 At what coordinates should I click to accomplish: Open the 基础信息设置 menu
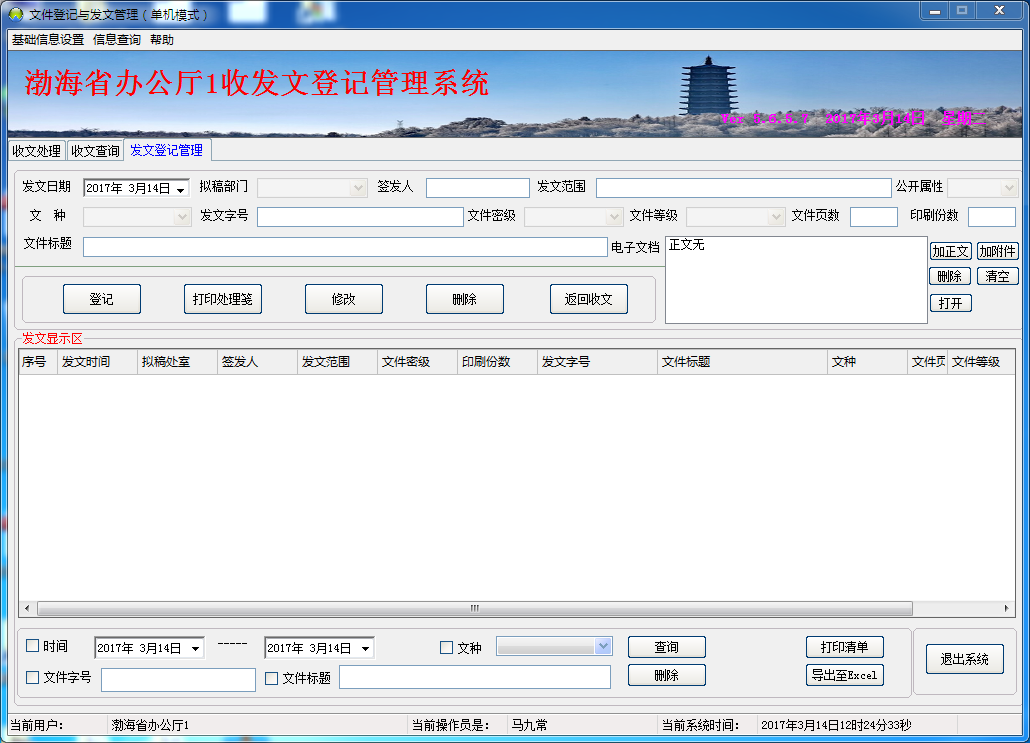pos(48,40)
